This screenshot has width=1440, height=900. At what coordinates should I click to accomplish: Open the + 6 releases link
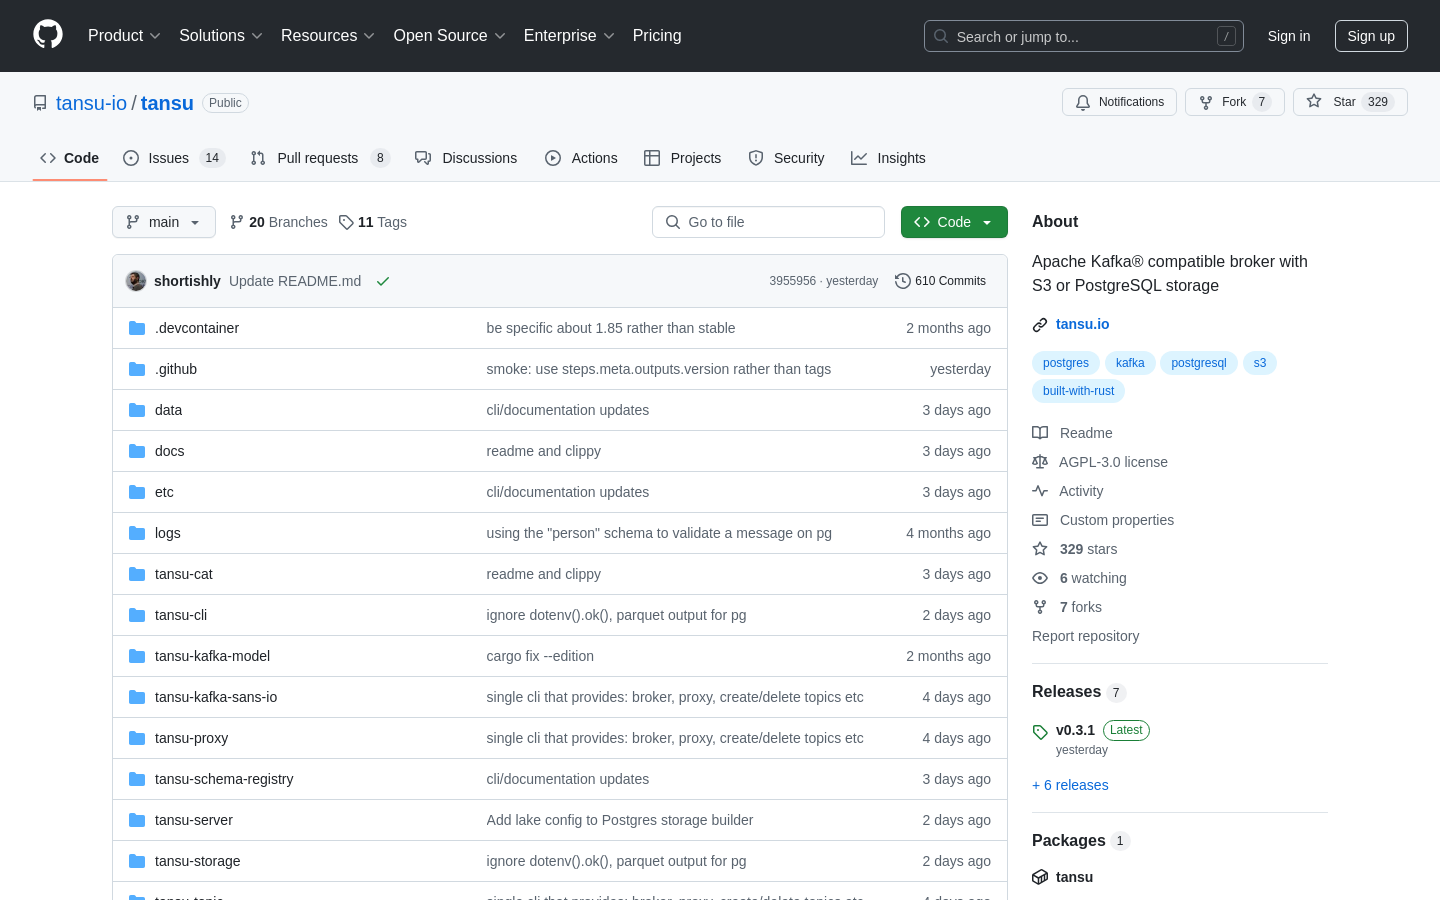click(x=1070, y=785)
